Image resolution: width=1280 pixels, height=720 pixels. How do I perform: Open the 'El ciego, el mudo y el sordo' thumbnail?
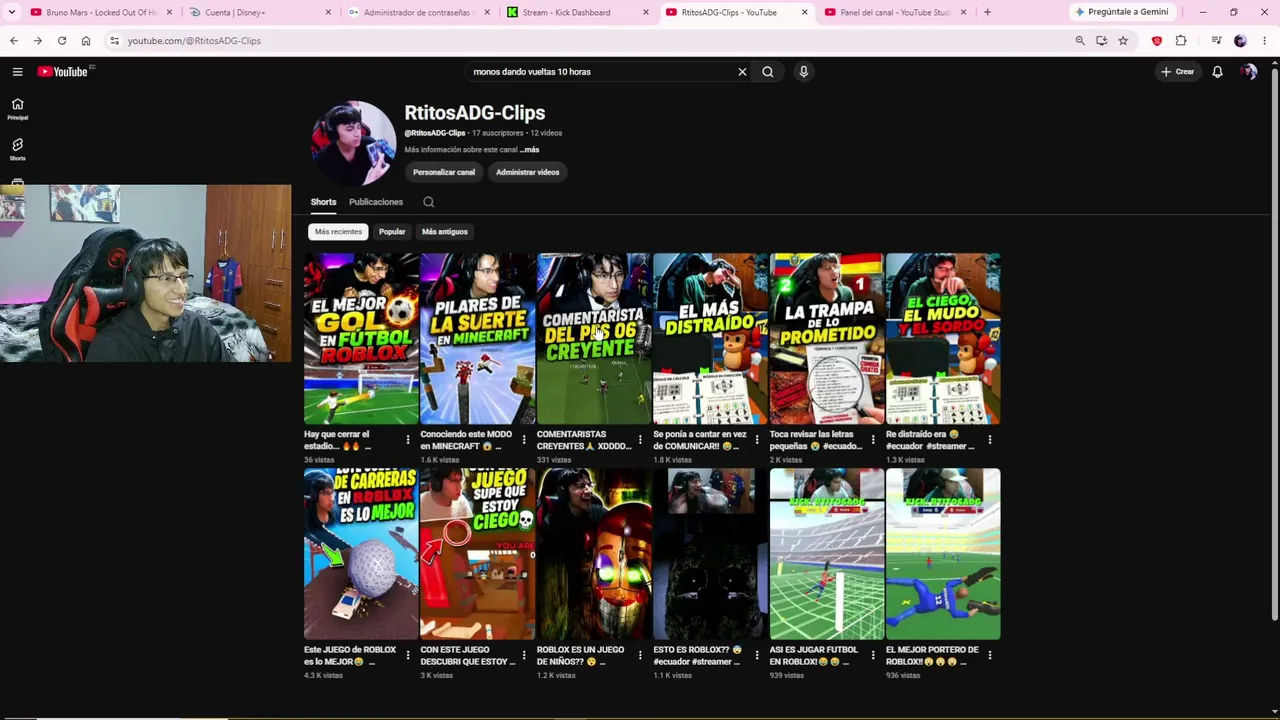pyautogui.click(x=943, y=339)
